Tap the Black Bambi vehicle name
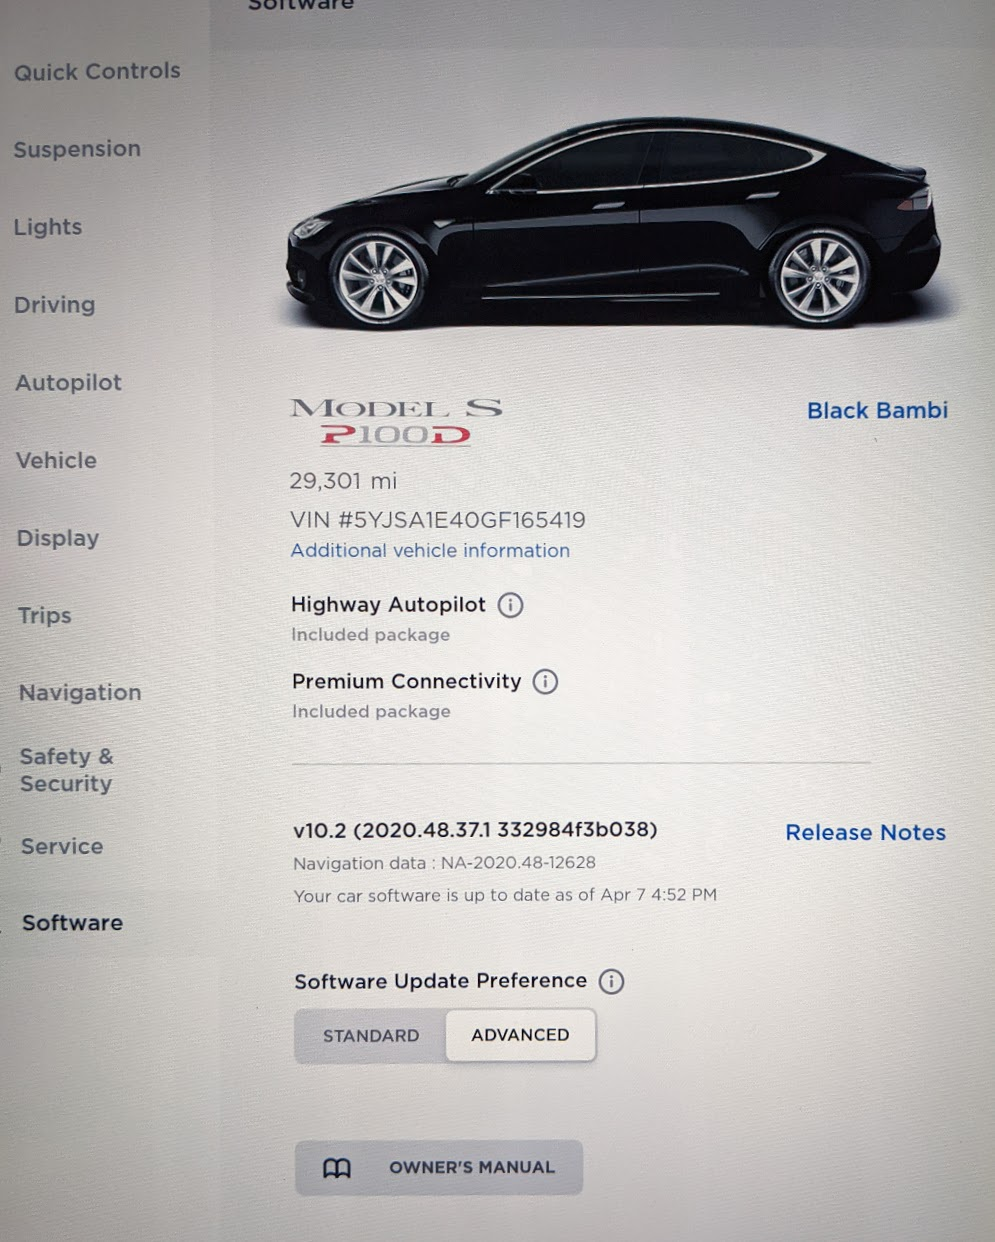The height and width of the screenshot is (1242, 995). tap(877, 411)
